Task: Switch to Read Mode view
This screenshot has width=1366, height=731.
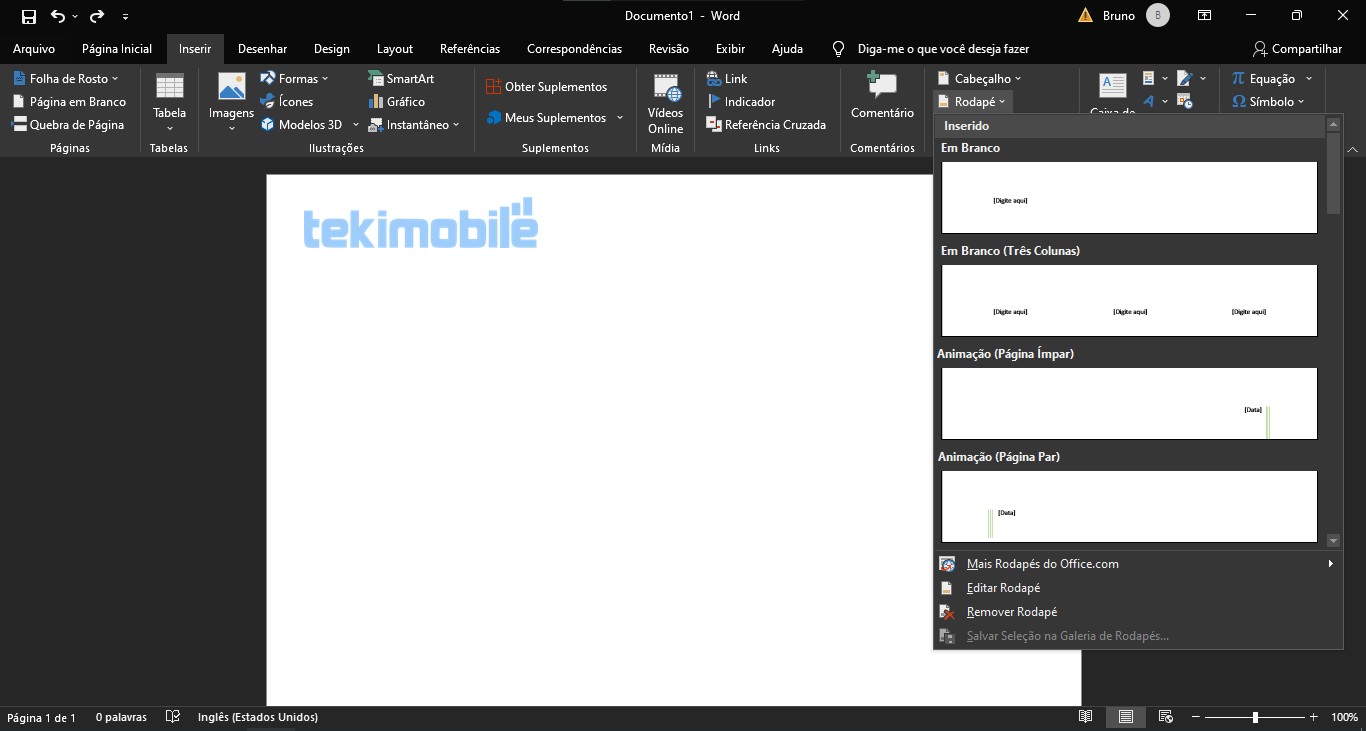Action: click(x=1086, y=717)
